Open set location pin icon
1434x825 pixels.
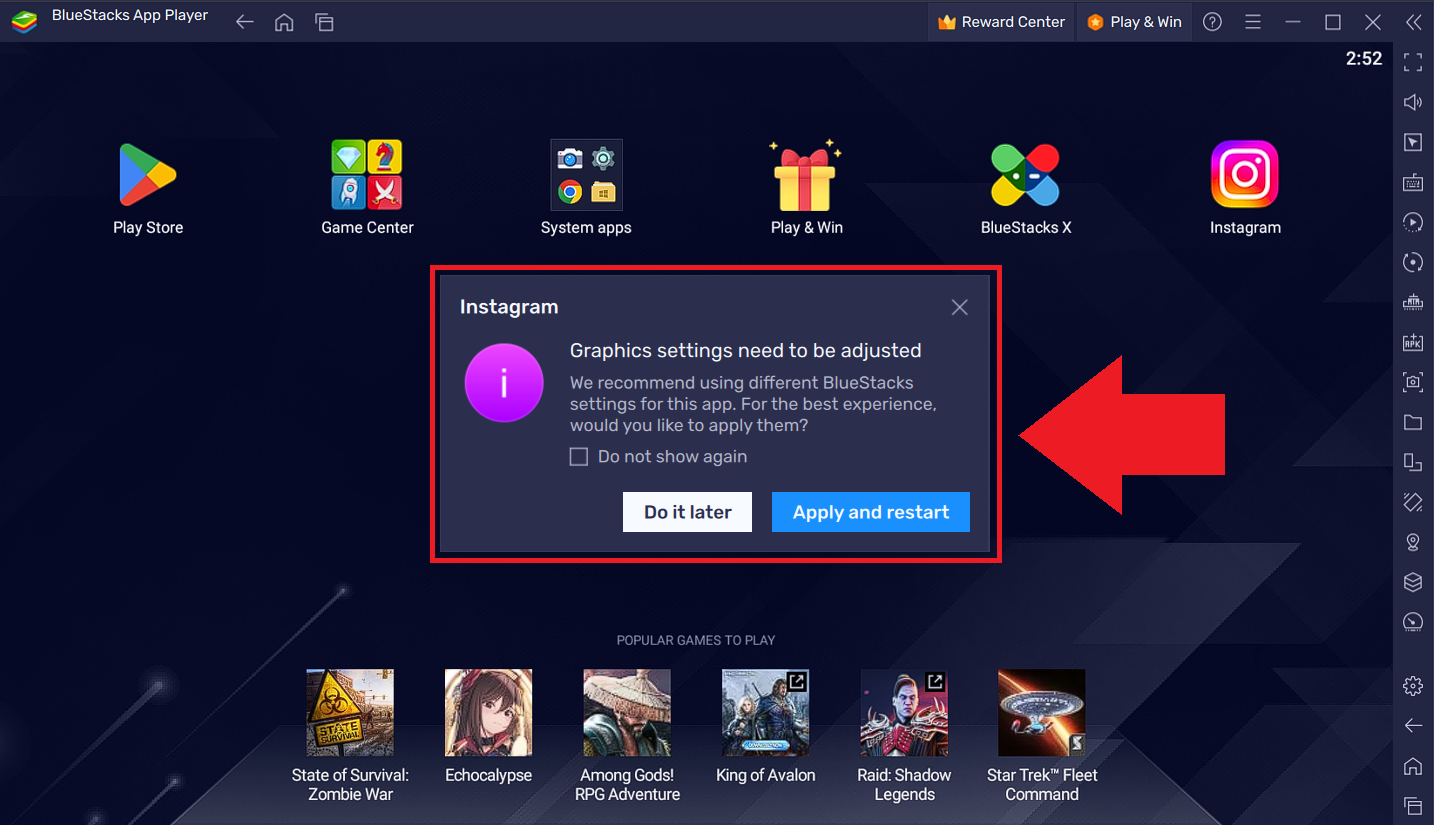[1413, 542]
